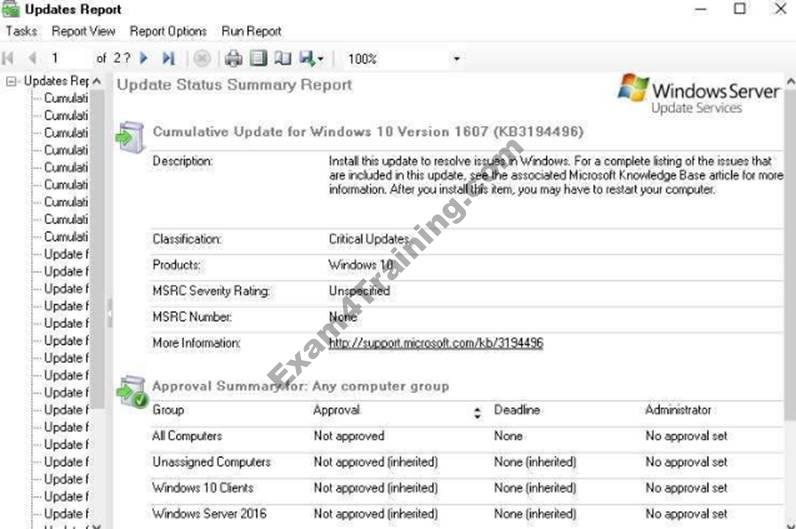The width and height of the screenshot is (796, 529).
Task: Select the Description label
Action: click(183, 161)
